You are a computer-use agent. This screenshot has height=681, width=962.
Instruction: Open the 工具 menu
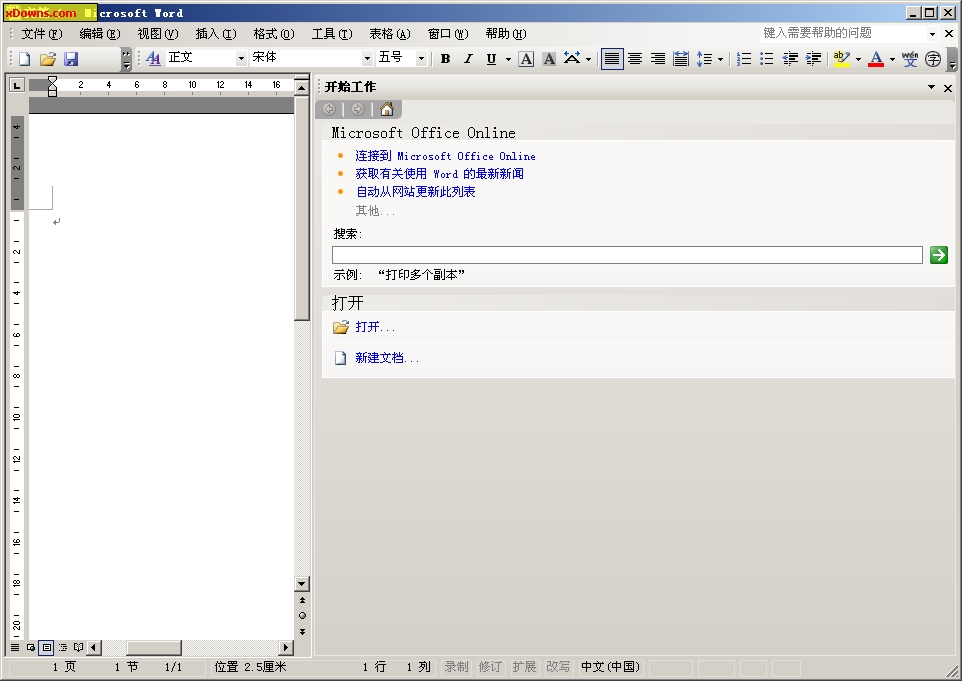[x=331, y=34]
